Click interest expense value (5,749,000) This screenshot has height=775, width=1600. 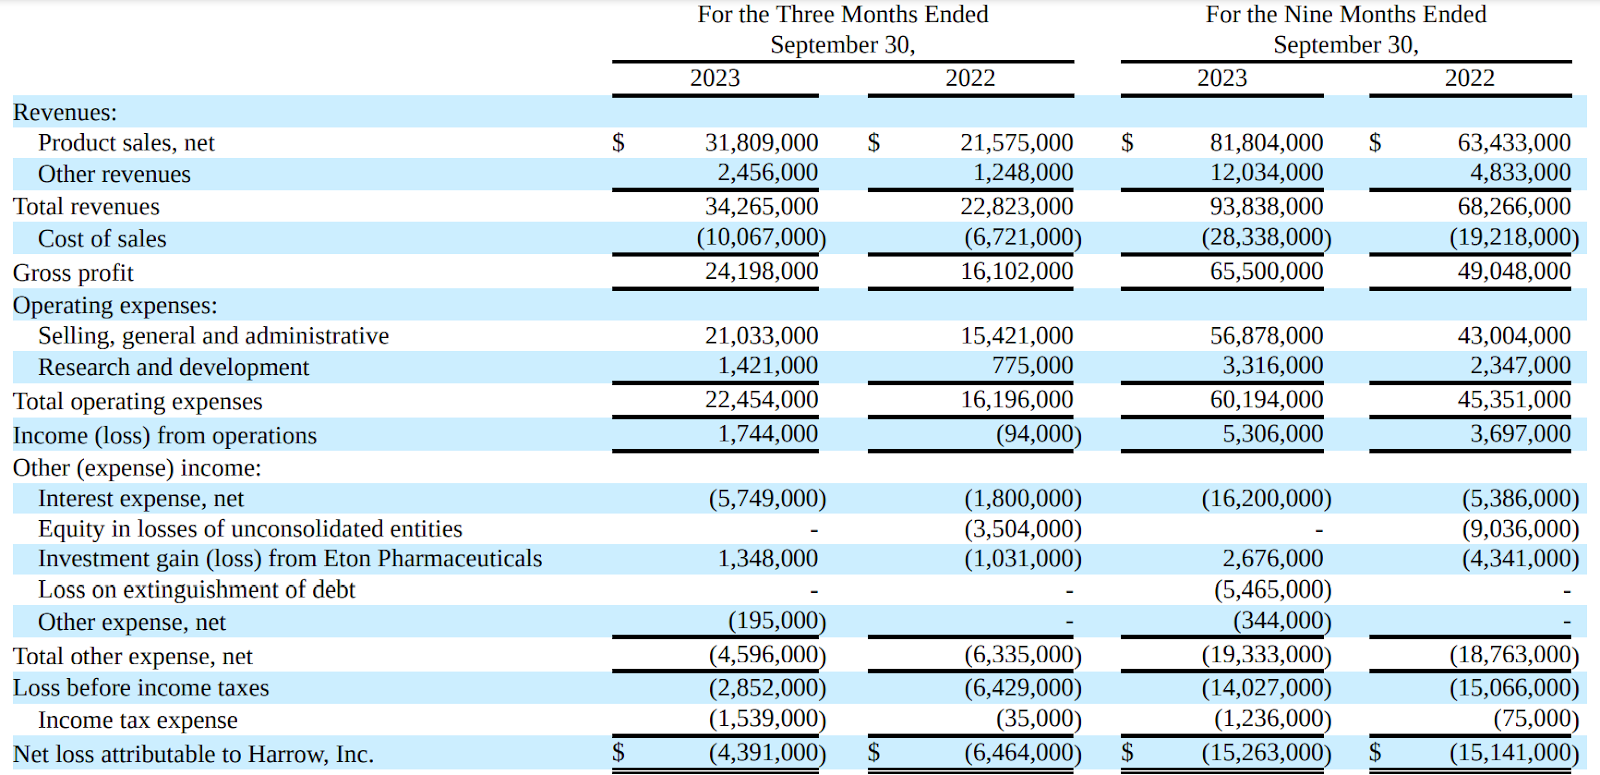[768, 498]
